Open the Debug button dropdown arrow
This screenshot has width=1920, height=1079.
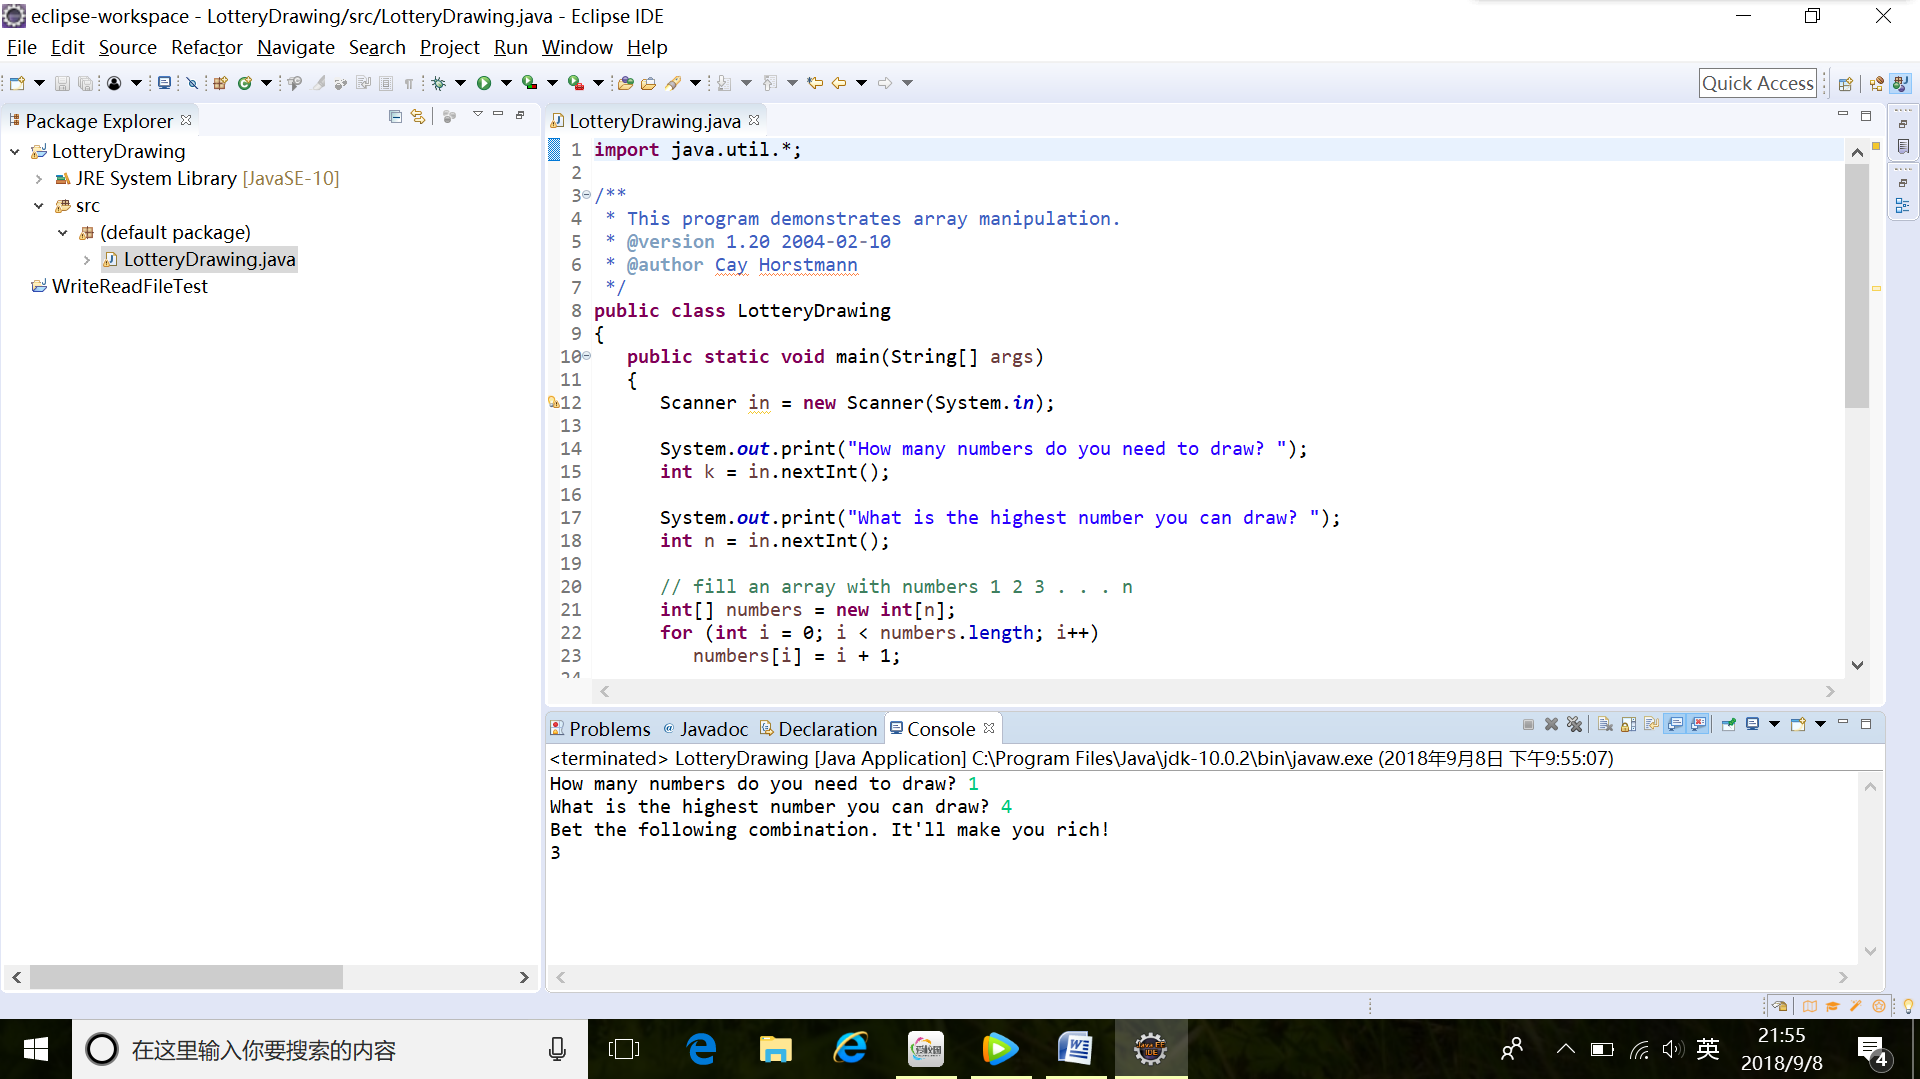[460, 83]
